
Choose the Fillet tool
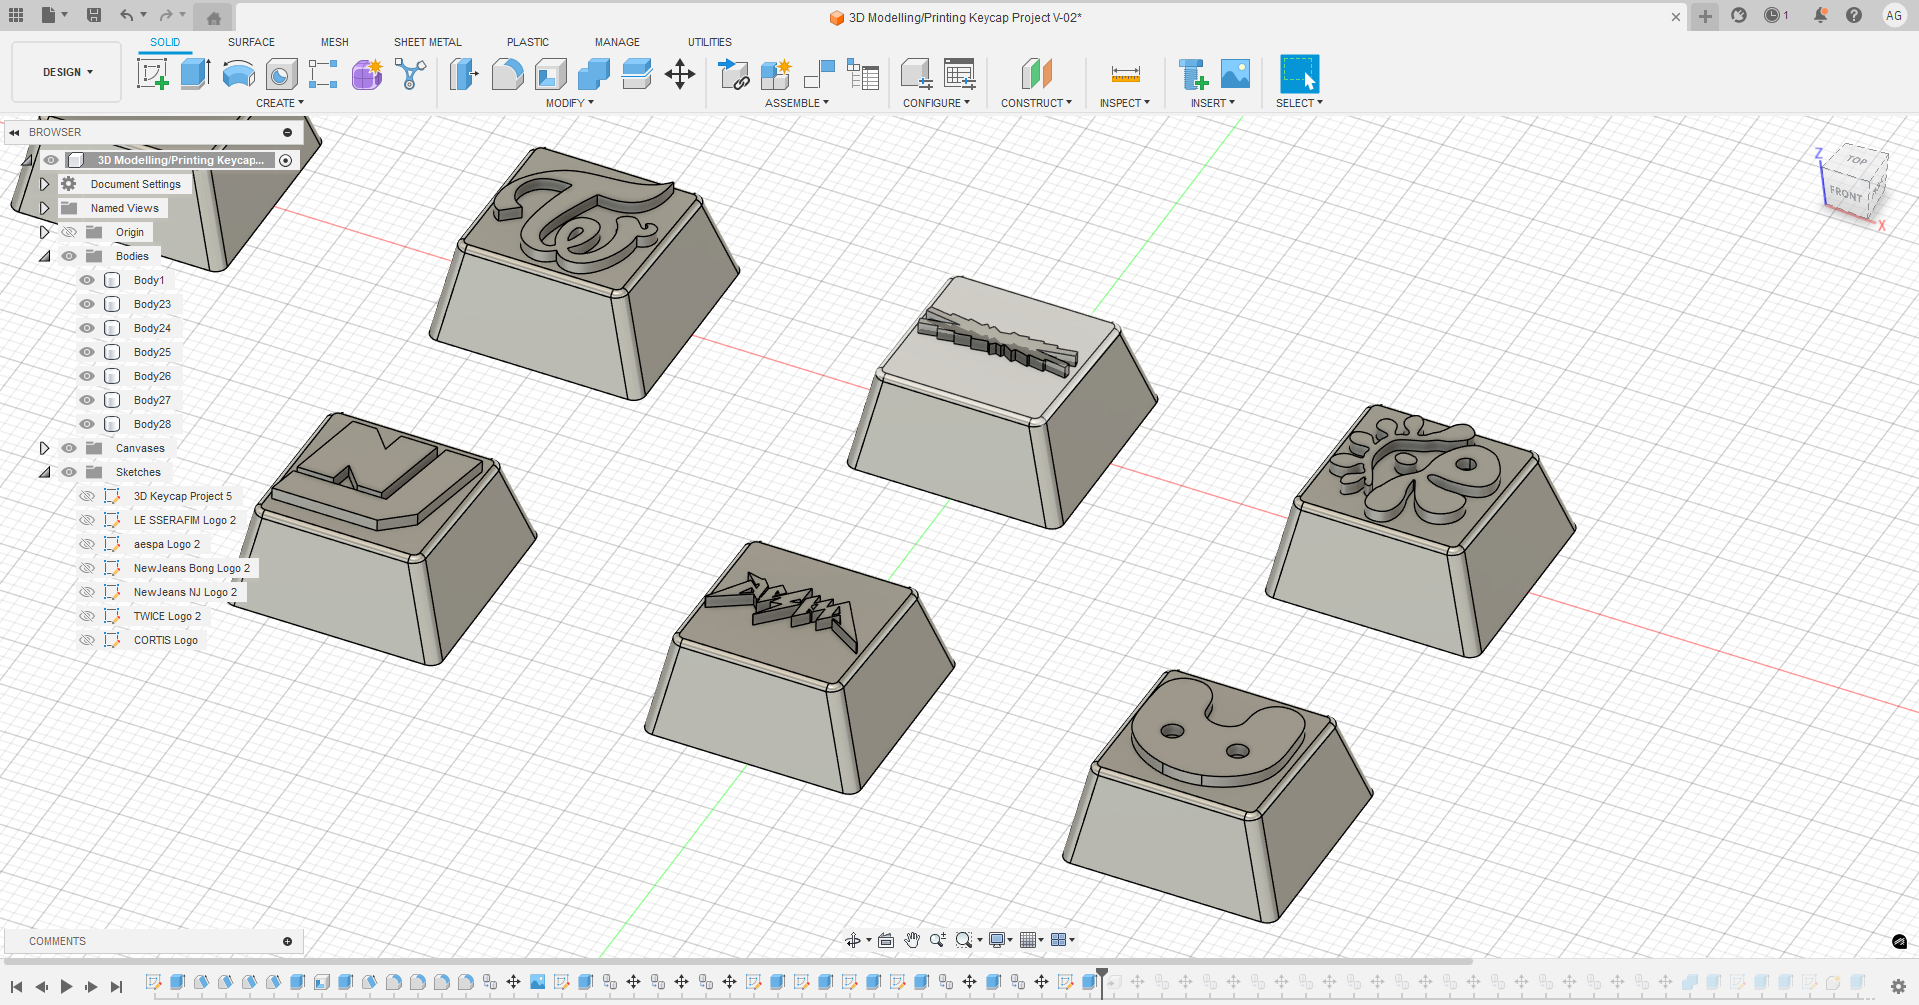pos(507,74)
